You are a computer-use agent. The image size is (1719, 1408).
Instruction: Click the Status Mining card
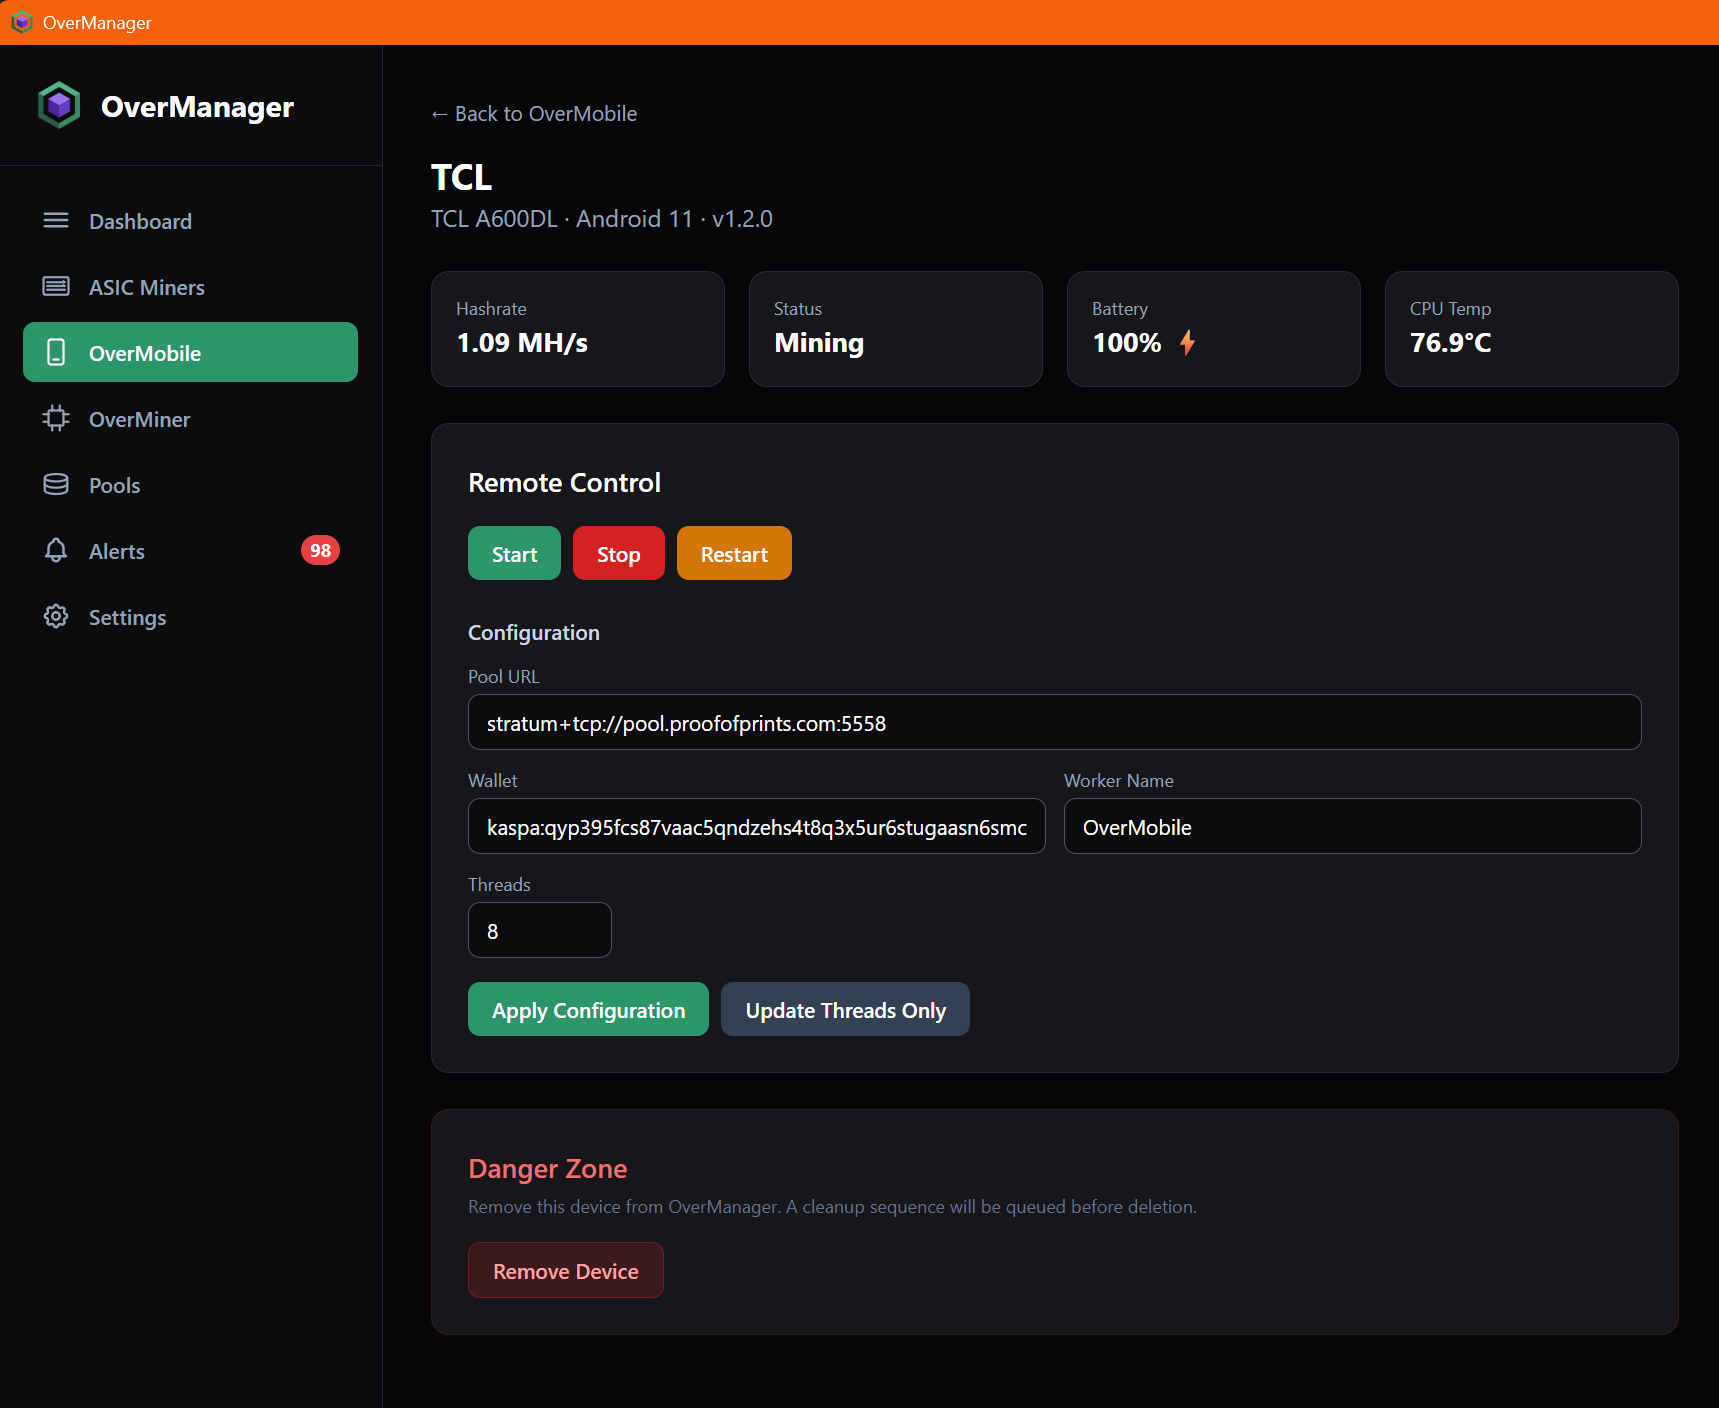click(x=895, y=329)
